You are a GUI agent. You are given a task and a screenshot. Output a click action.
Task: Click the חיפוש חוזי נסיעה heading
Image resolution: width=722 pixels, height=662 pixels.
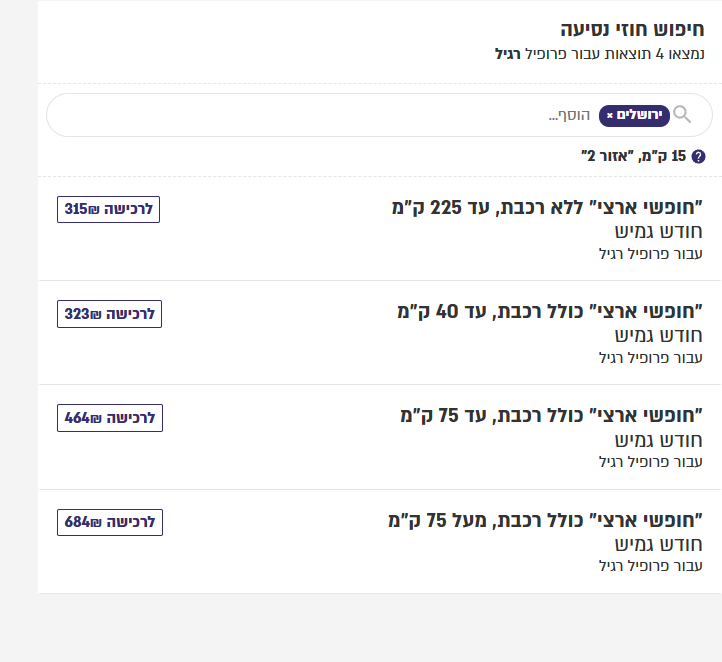click(631, 29)
